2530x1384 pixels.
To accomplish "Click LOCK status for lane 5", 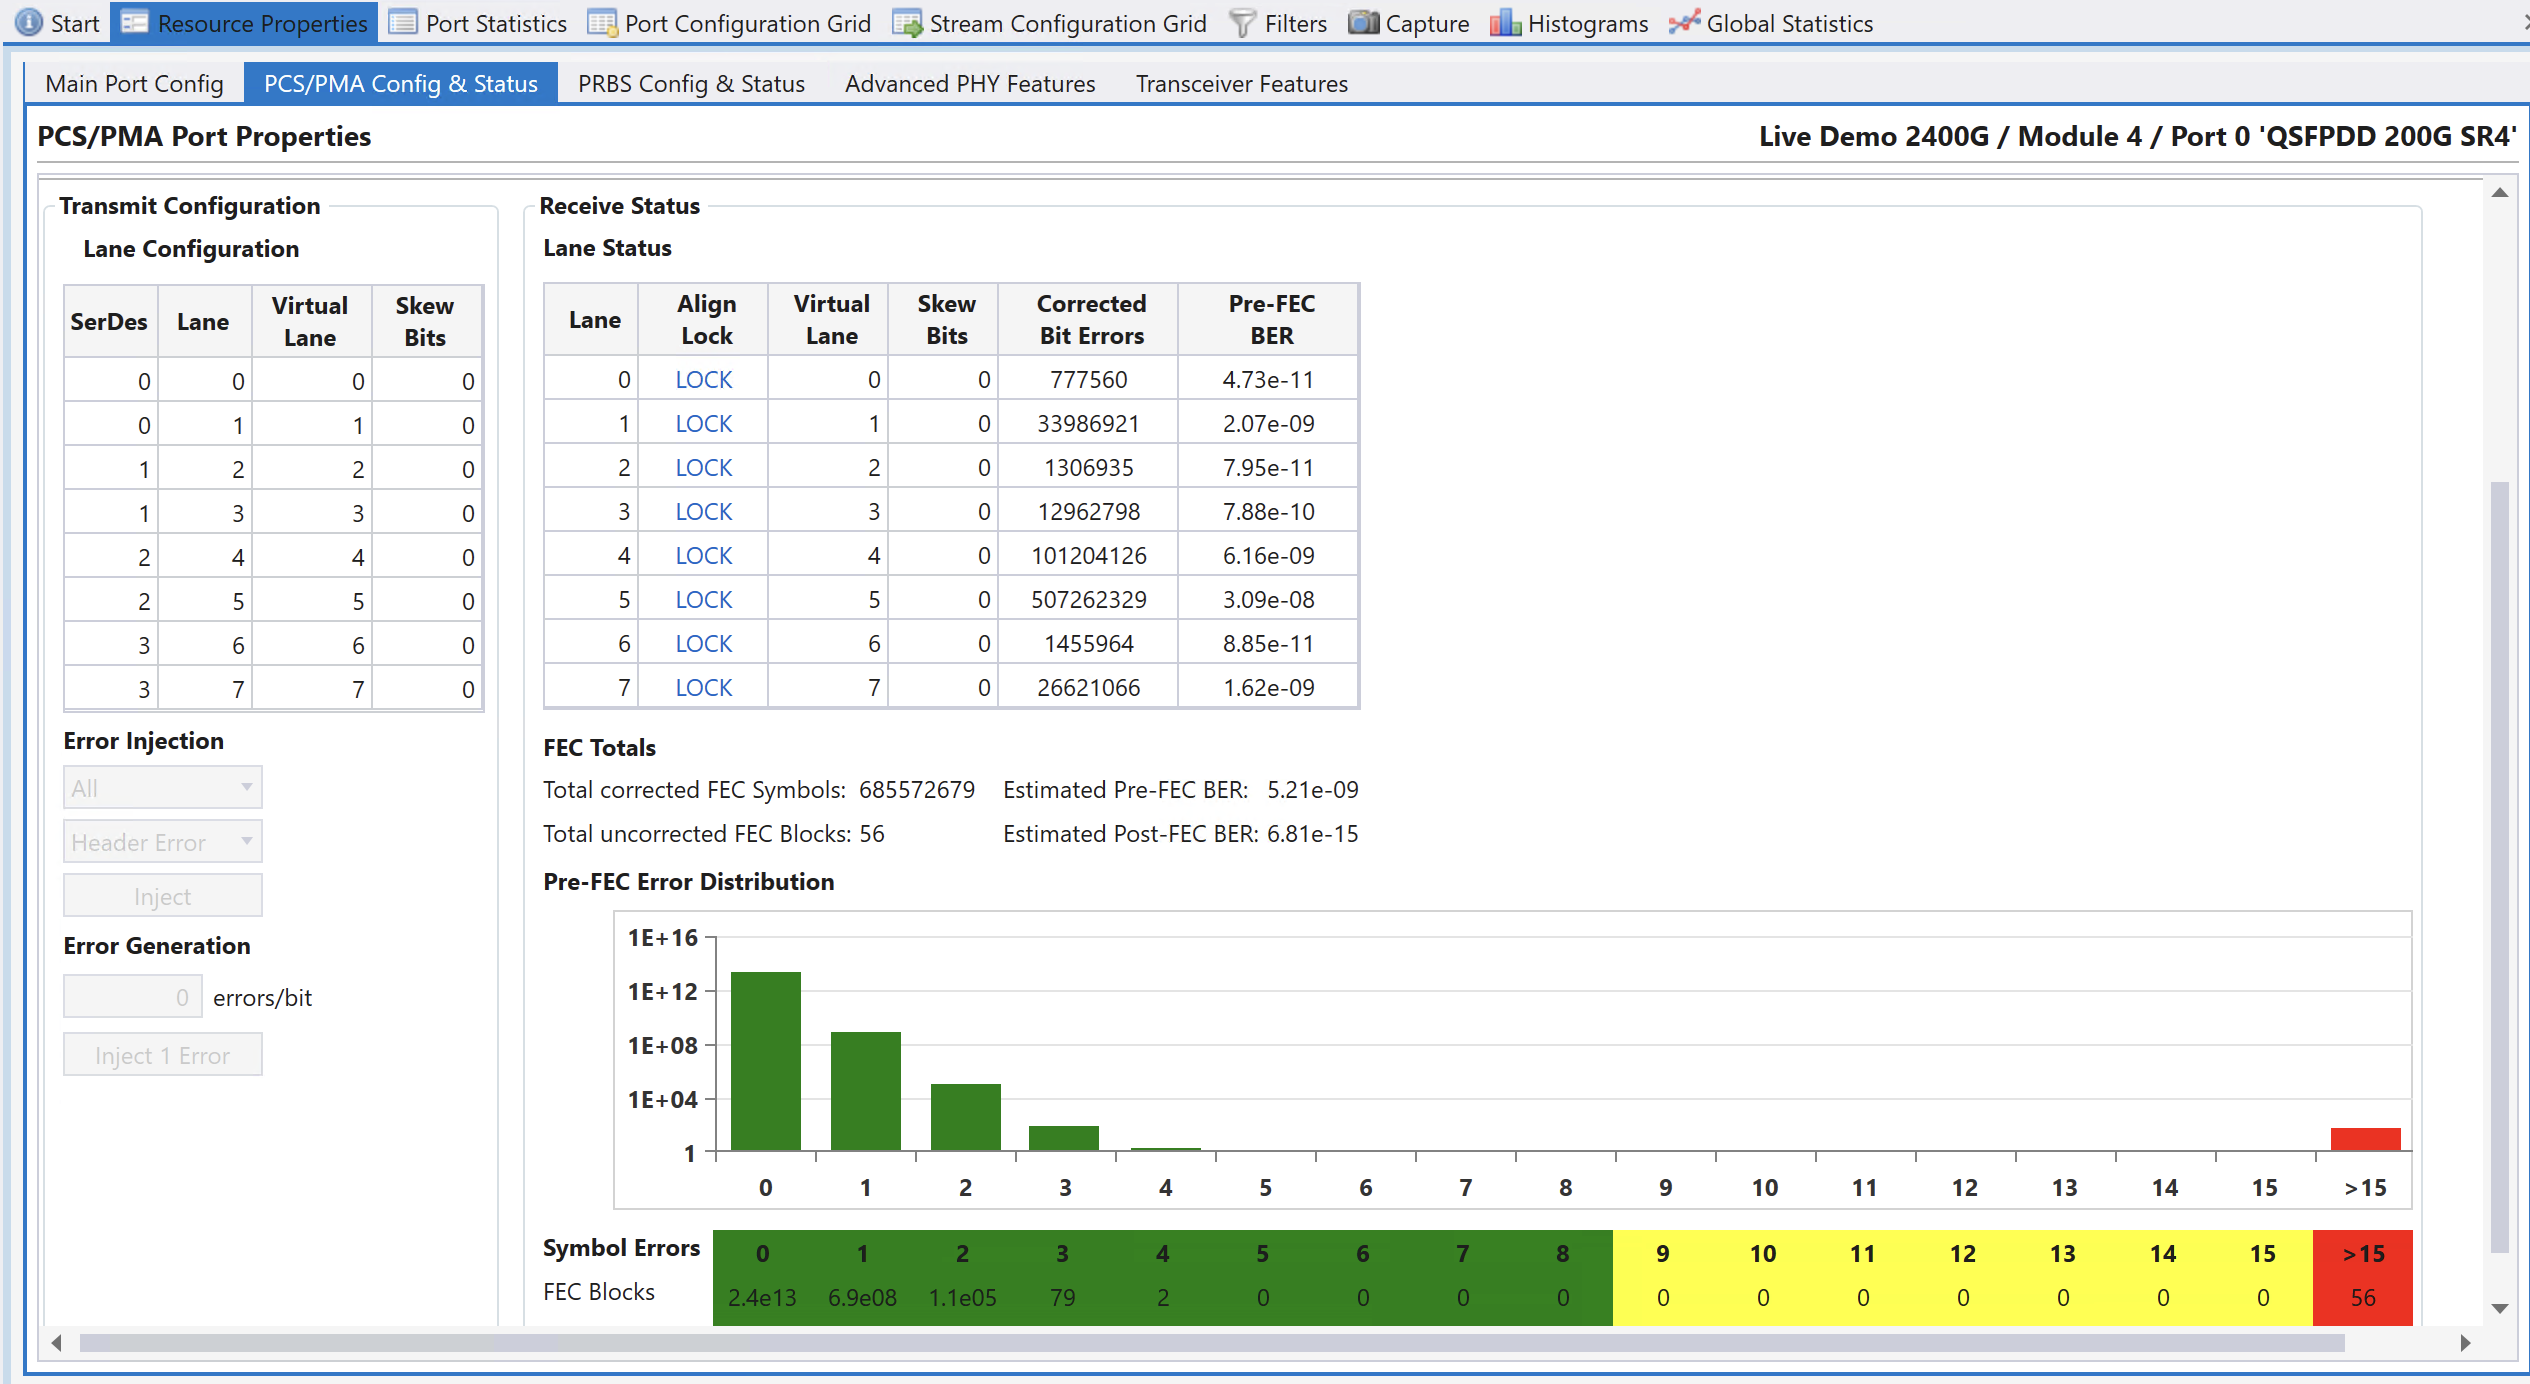I will pyautogui.click(x=703, y=599).
